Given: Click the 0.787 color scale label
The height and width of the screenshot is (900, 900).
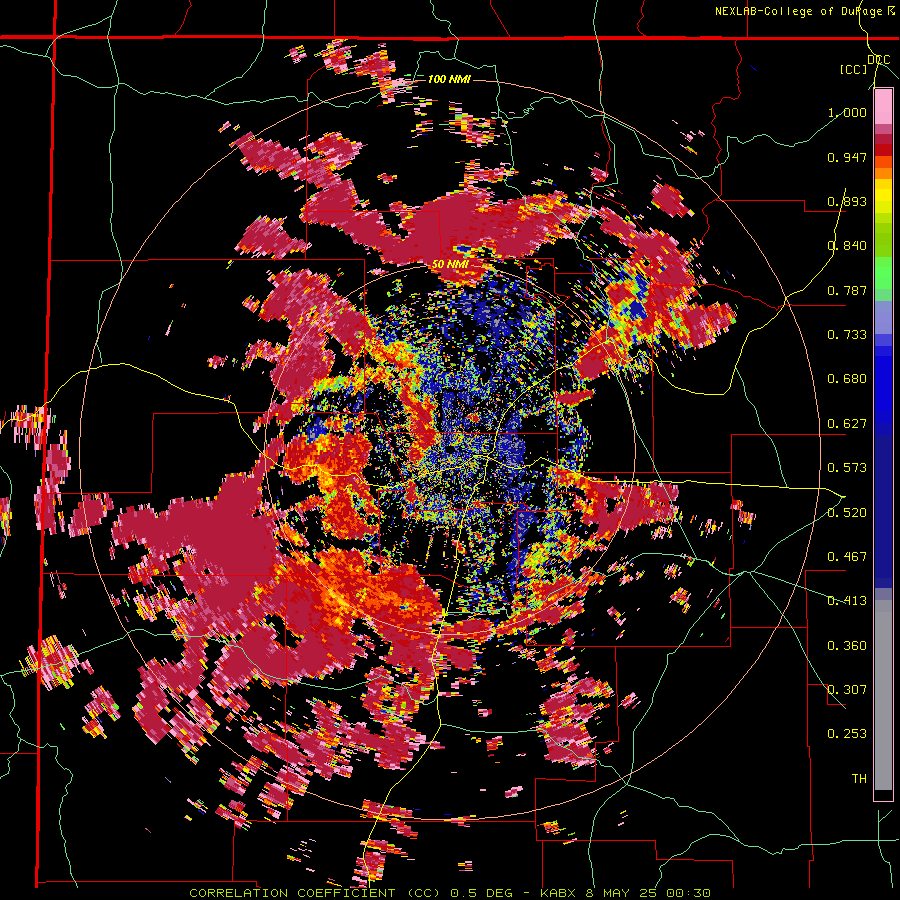Looking at the screenshot, I should pos(847,290).
